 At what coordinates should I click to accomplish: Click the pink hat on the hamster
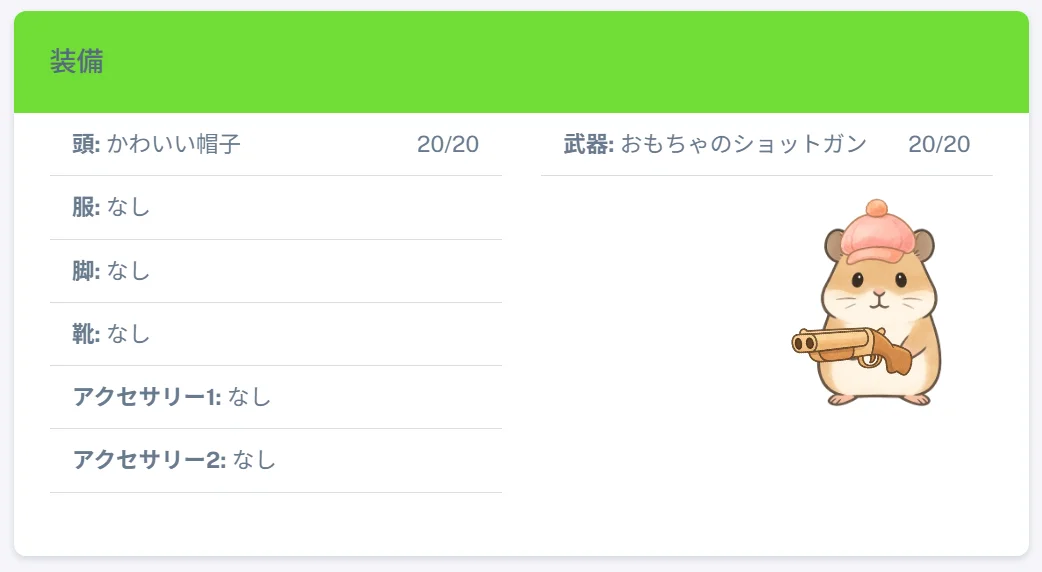click(x=877, y=231)
